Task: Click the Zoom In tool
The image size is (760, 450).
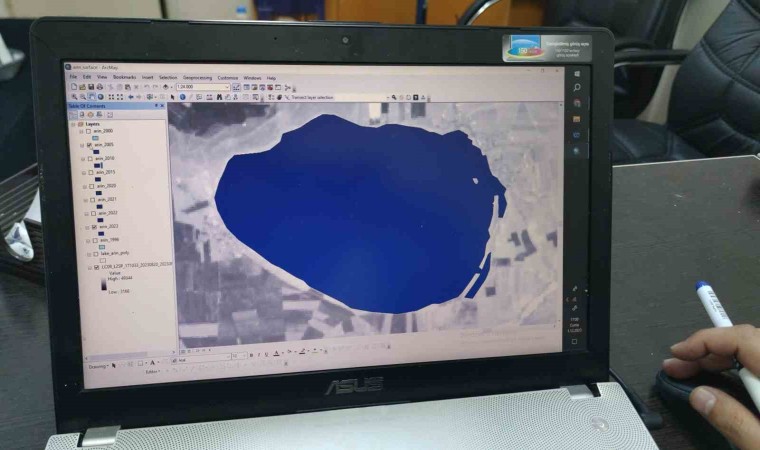Action: click(x=72, y=97)
